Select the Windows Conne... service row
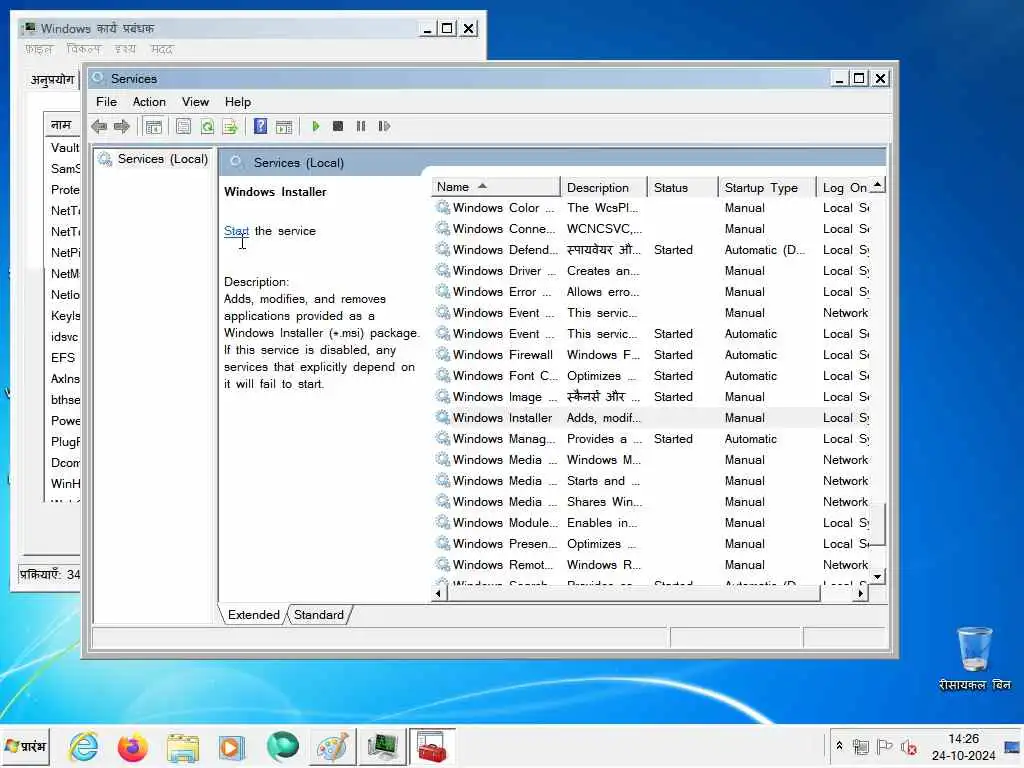Viewport: 1024px width, 768px height. coord(651,229)
